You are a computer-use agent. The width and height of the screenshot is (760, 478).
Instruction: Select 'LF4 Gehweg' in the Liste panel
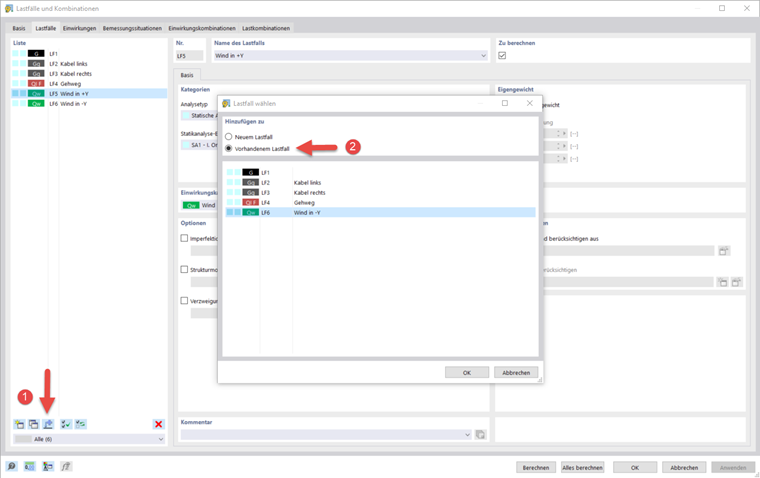tap(89, 83)
